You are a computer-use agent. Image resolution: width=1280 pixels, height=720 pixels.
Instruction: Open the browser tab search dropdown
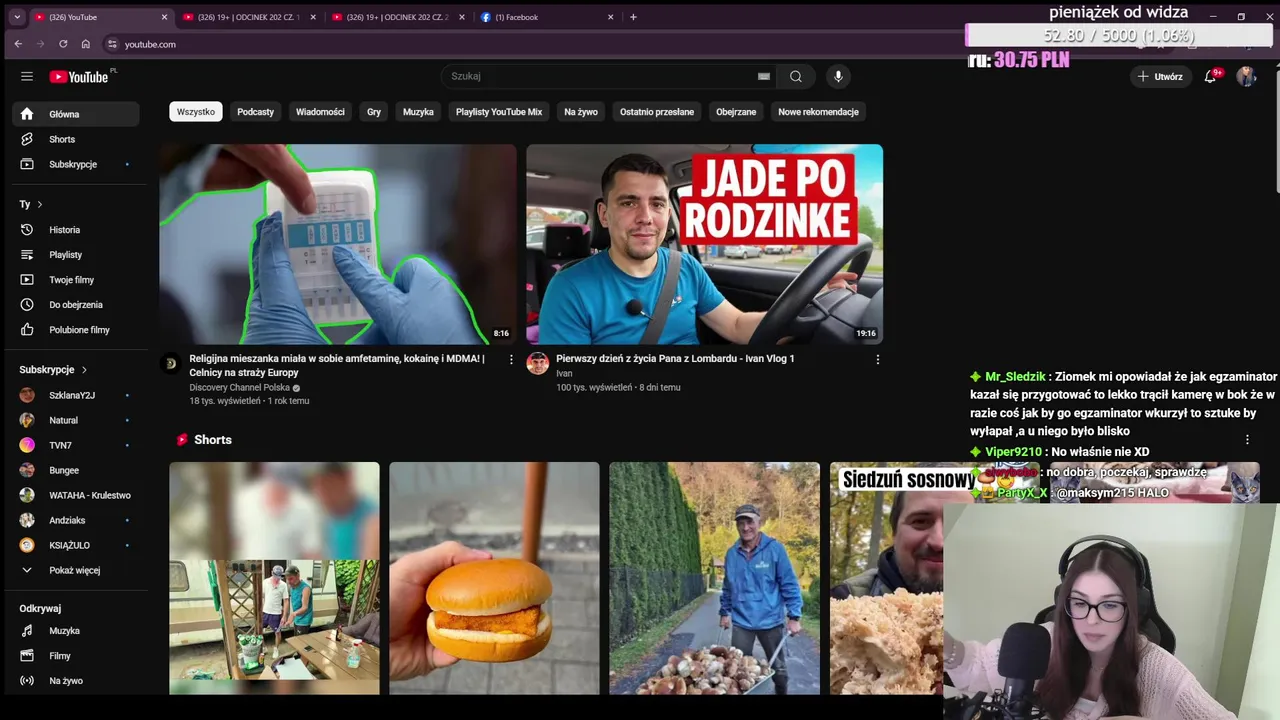tap(16, 17)
